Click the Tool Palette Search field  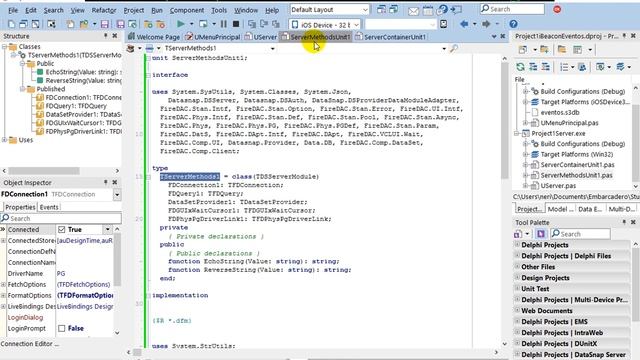coord(580,234)
